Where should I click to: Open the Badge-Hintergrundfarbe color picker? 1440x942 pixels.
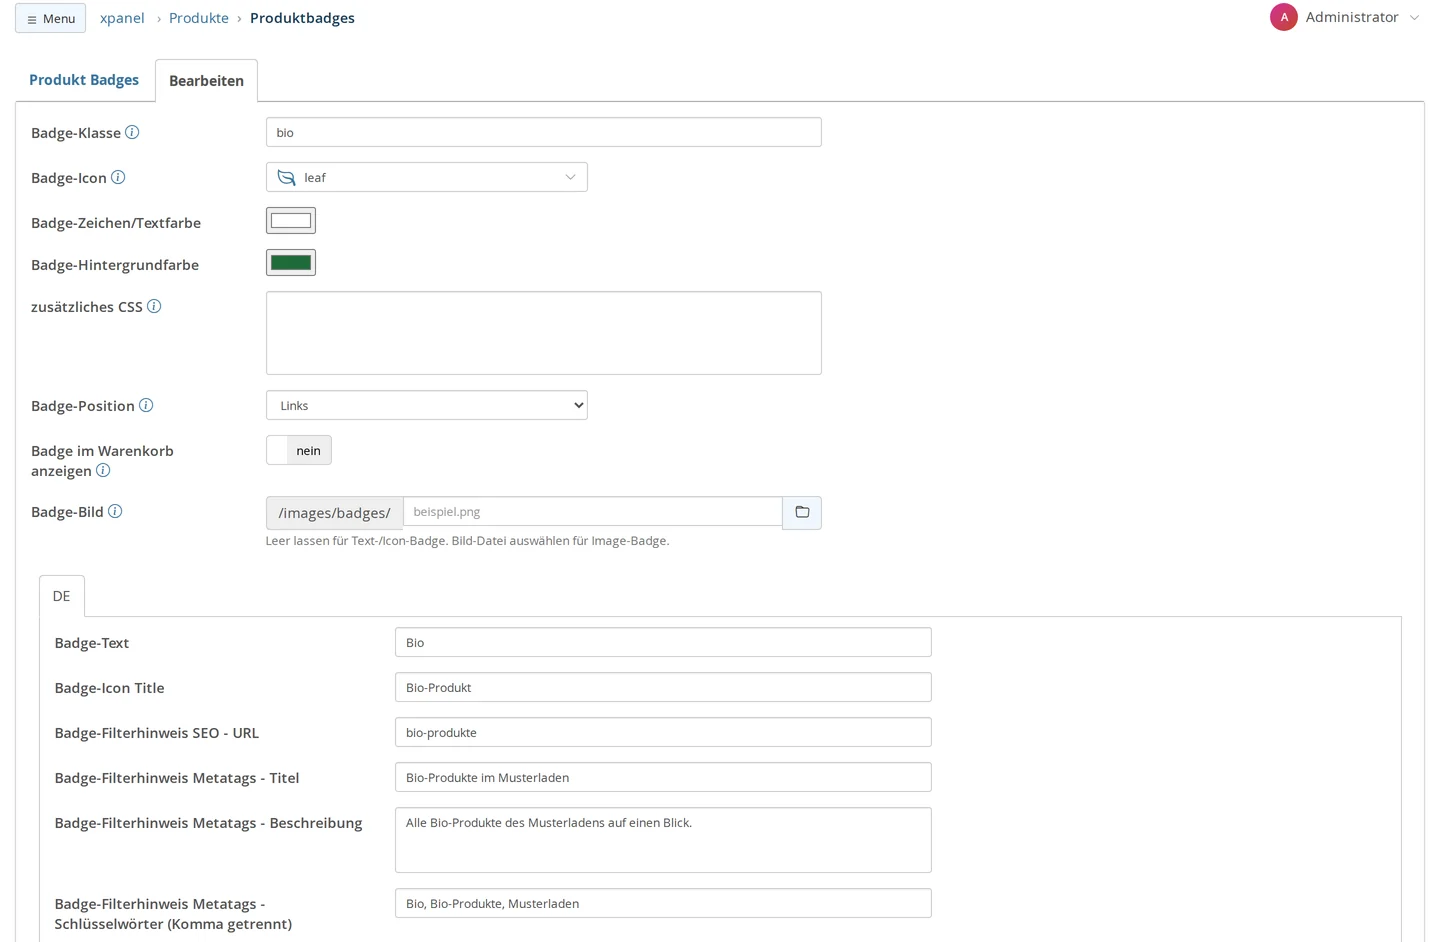[291, 262]
